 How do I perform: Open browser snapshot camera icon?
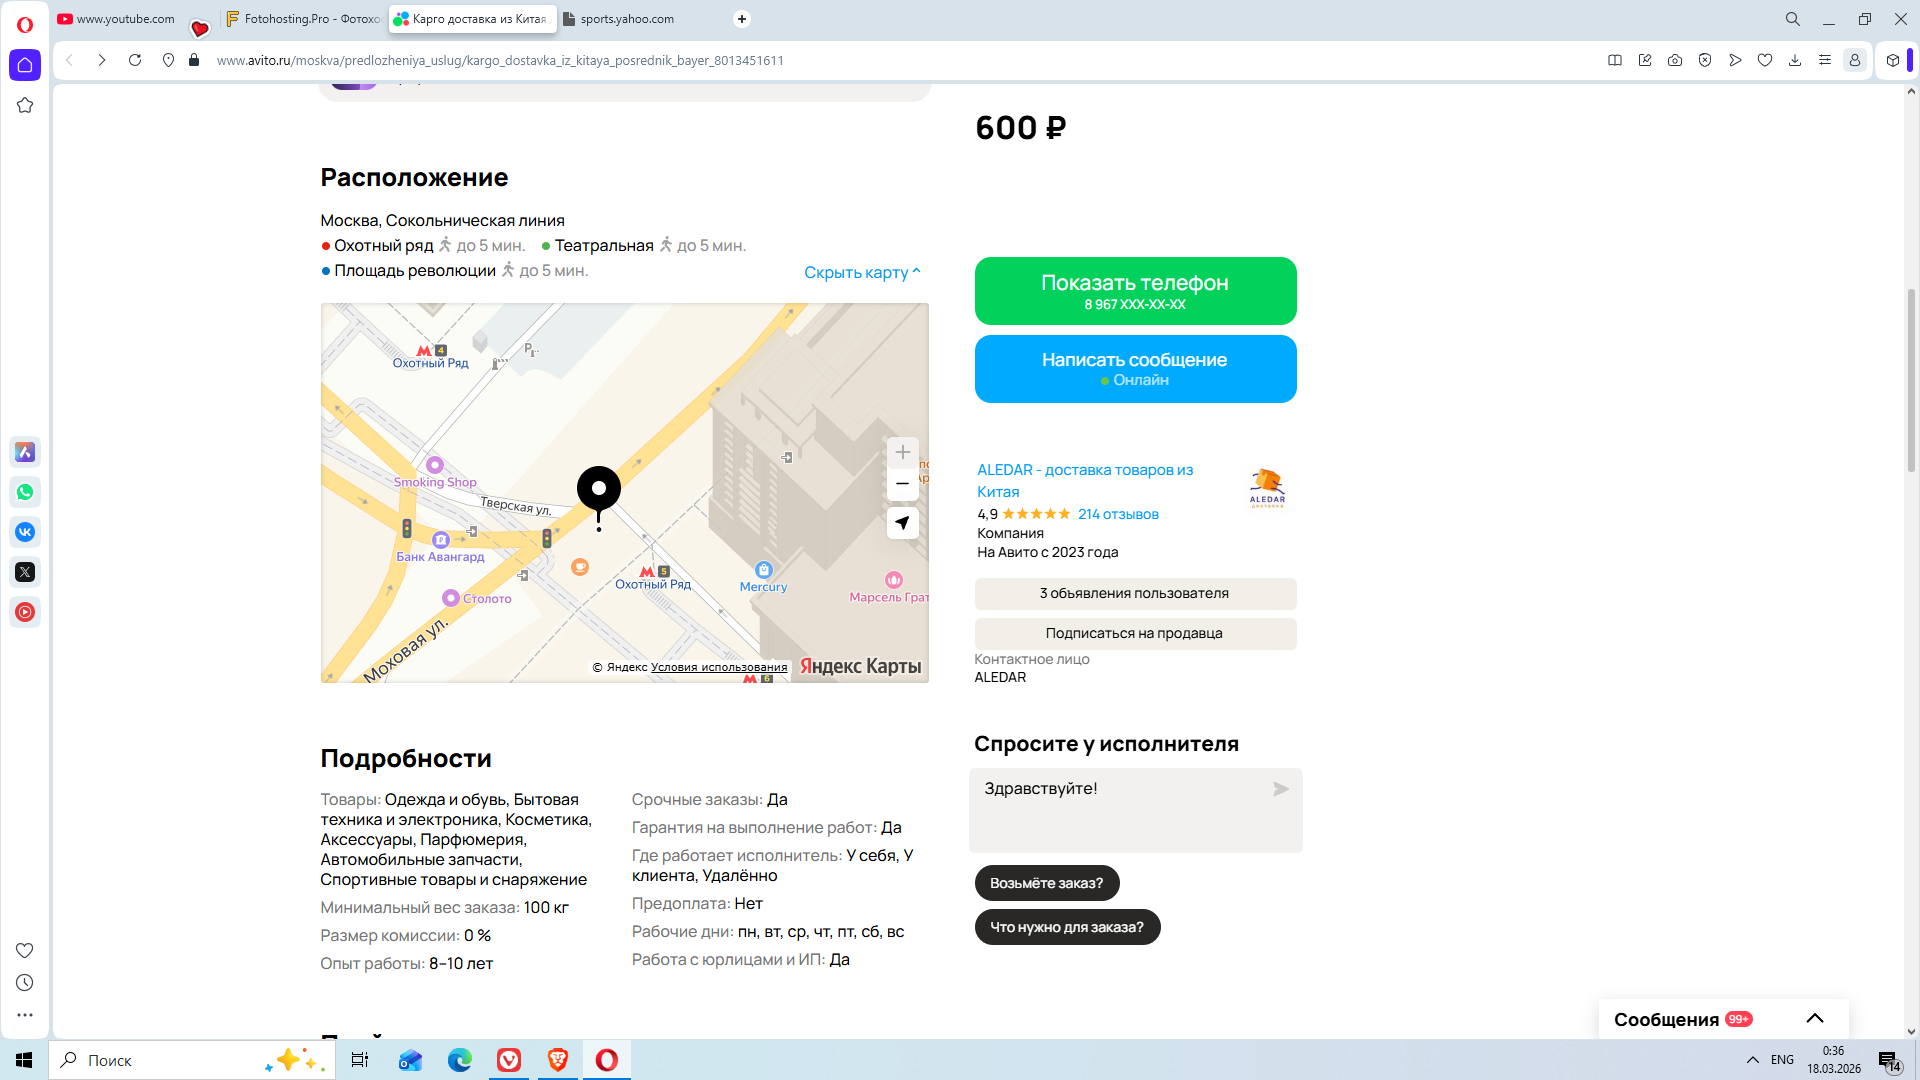(x=1675, y=60)
